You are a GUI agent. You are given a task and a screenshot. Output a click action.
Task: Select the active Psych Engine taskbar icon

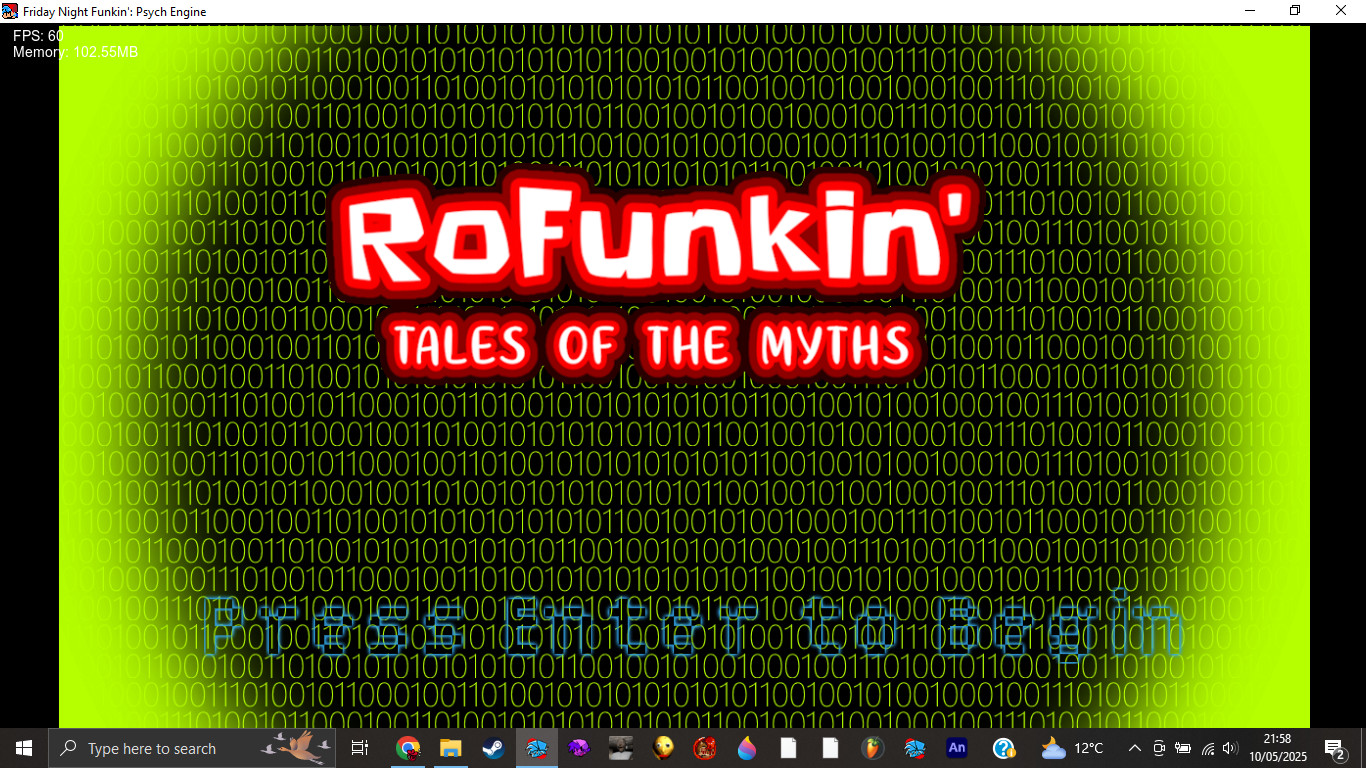pos(536,748)
